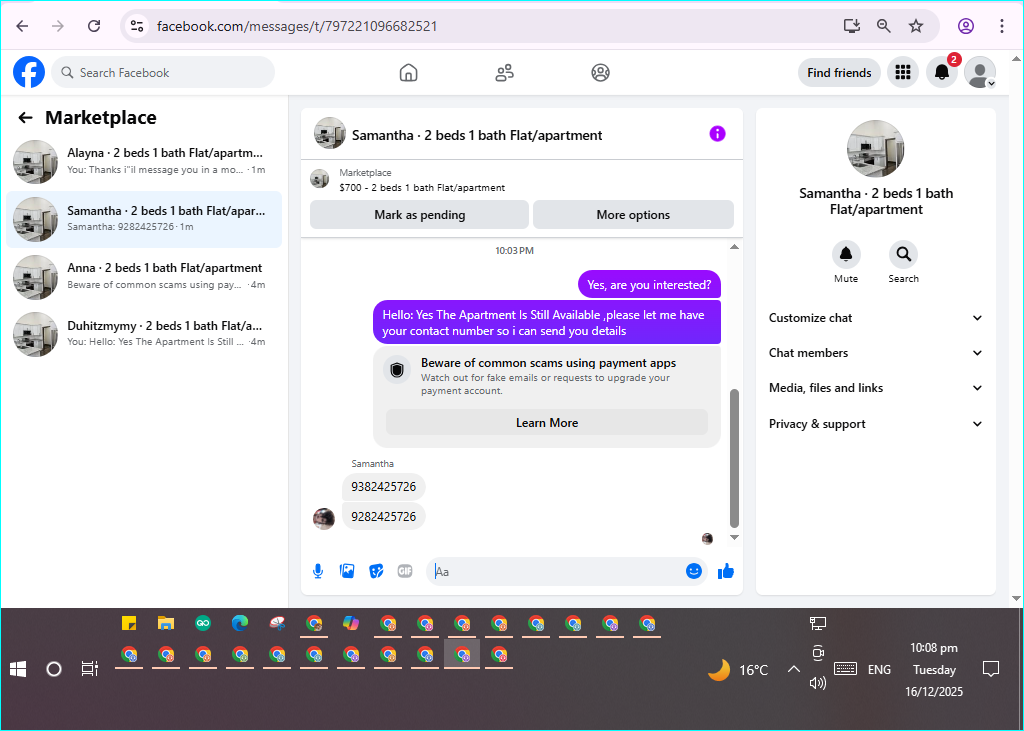Click the message 9282425726
This screenshot has width=1024, height=731.
pyautogui.click(x=383, y=517)
